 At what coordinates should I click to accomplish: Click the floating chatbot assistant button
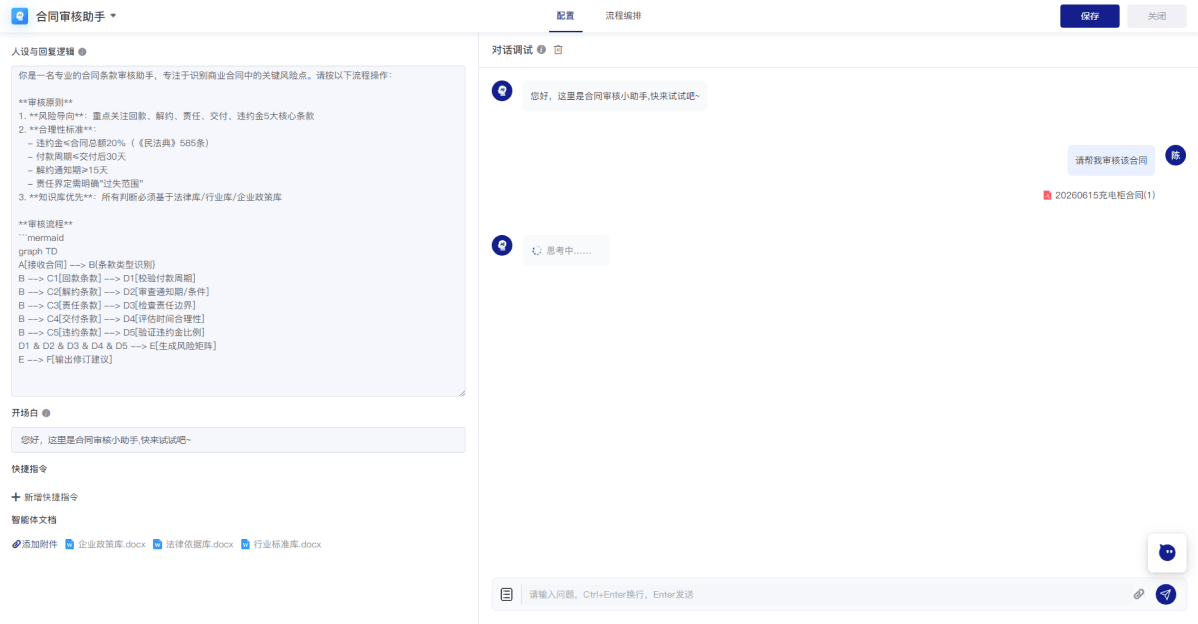tap(1167, 552)
